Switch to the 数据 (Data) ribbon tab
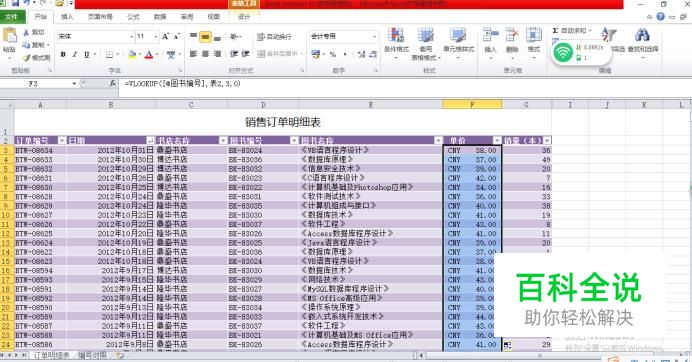This screenshot has width=692, height=362. coord(160,17)
